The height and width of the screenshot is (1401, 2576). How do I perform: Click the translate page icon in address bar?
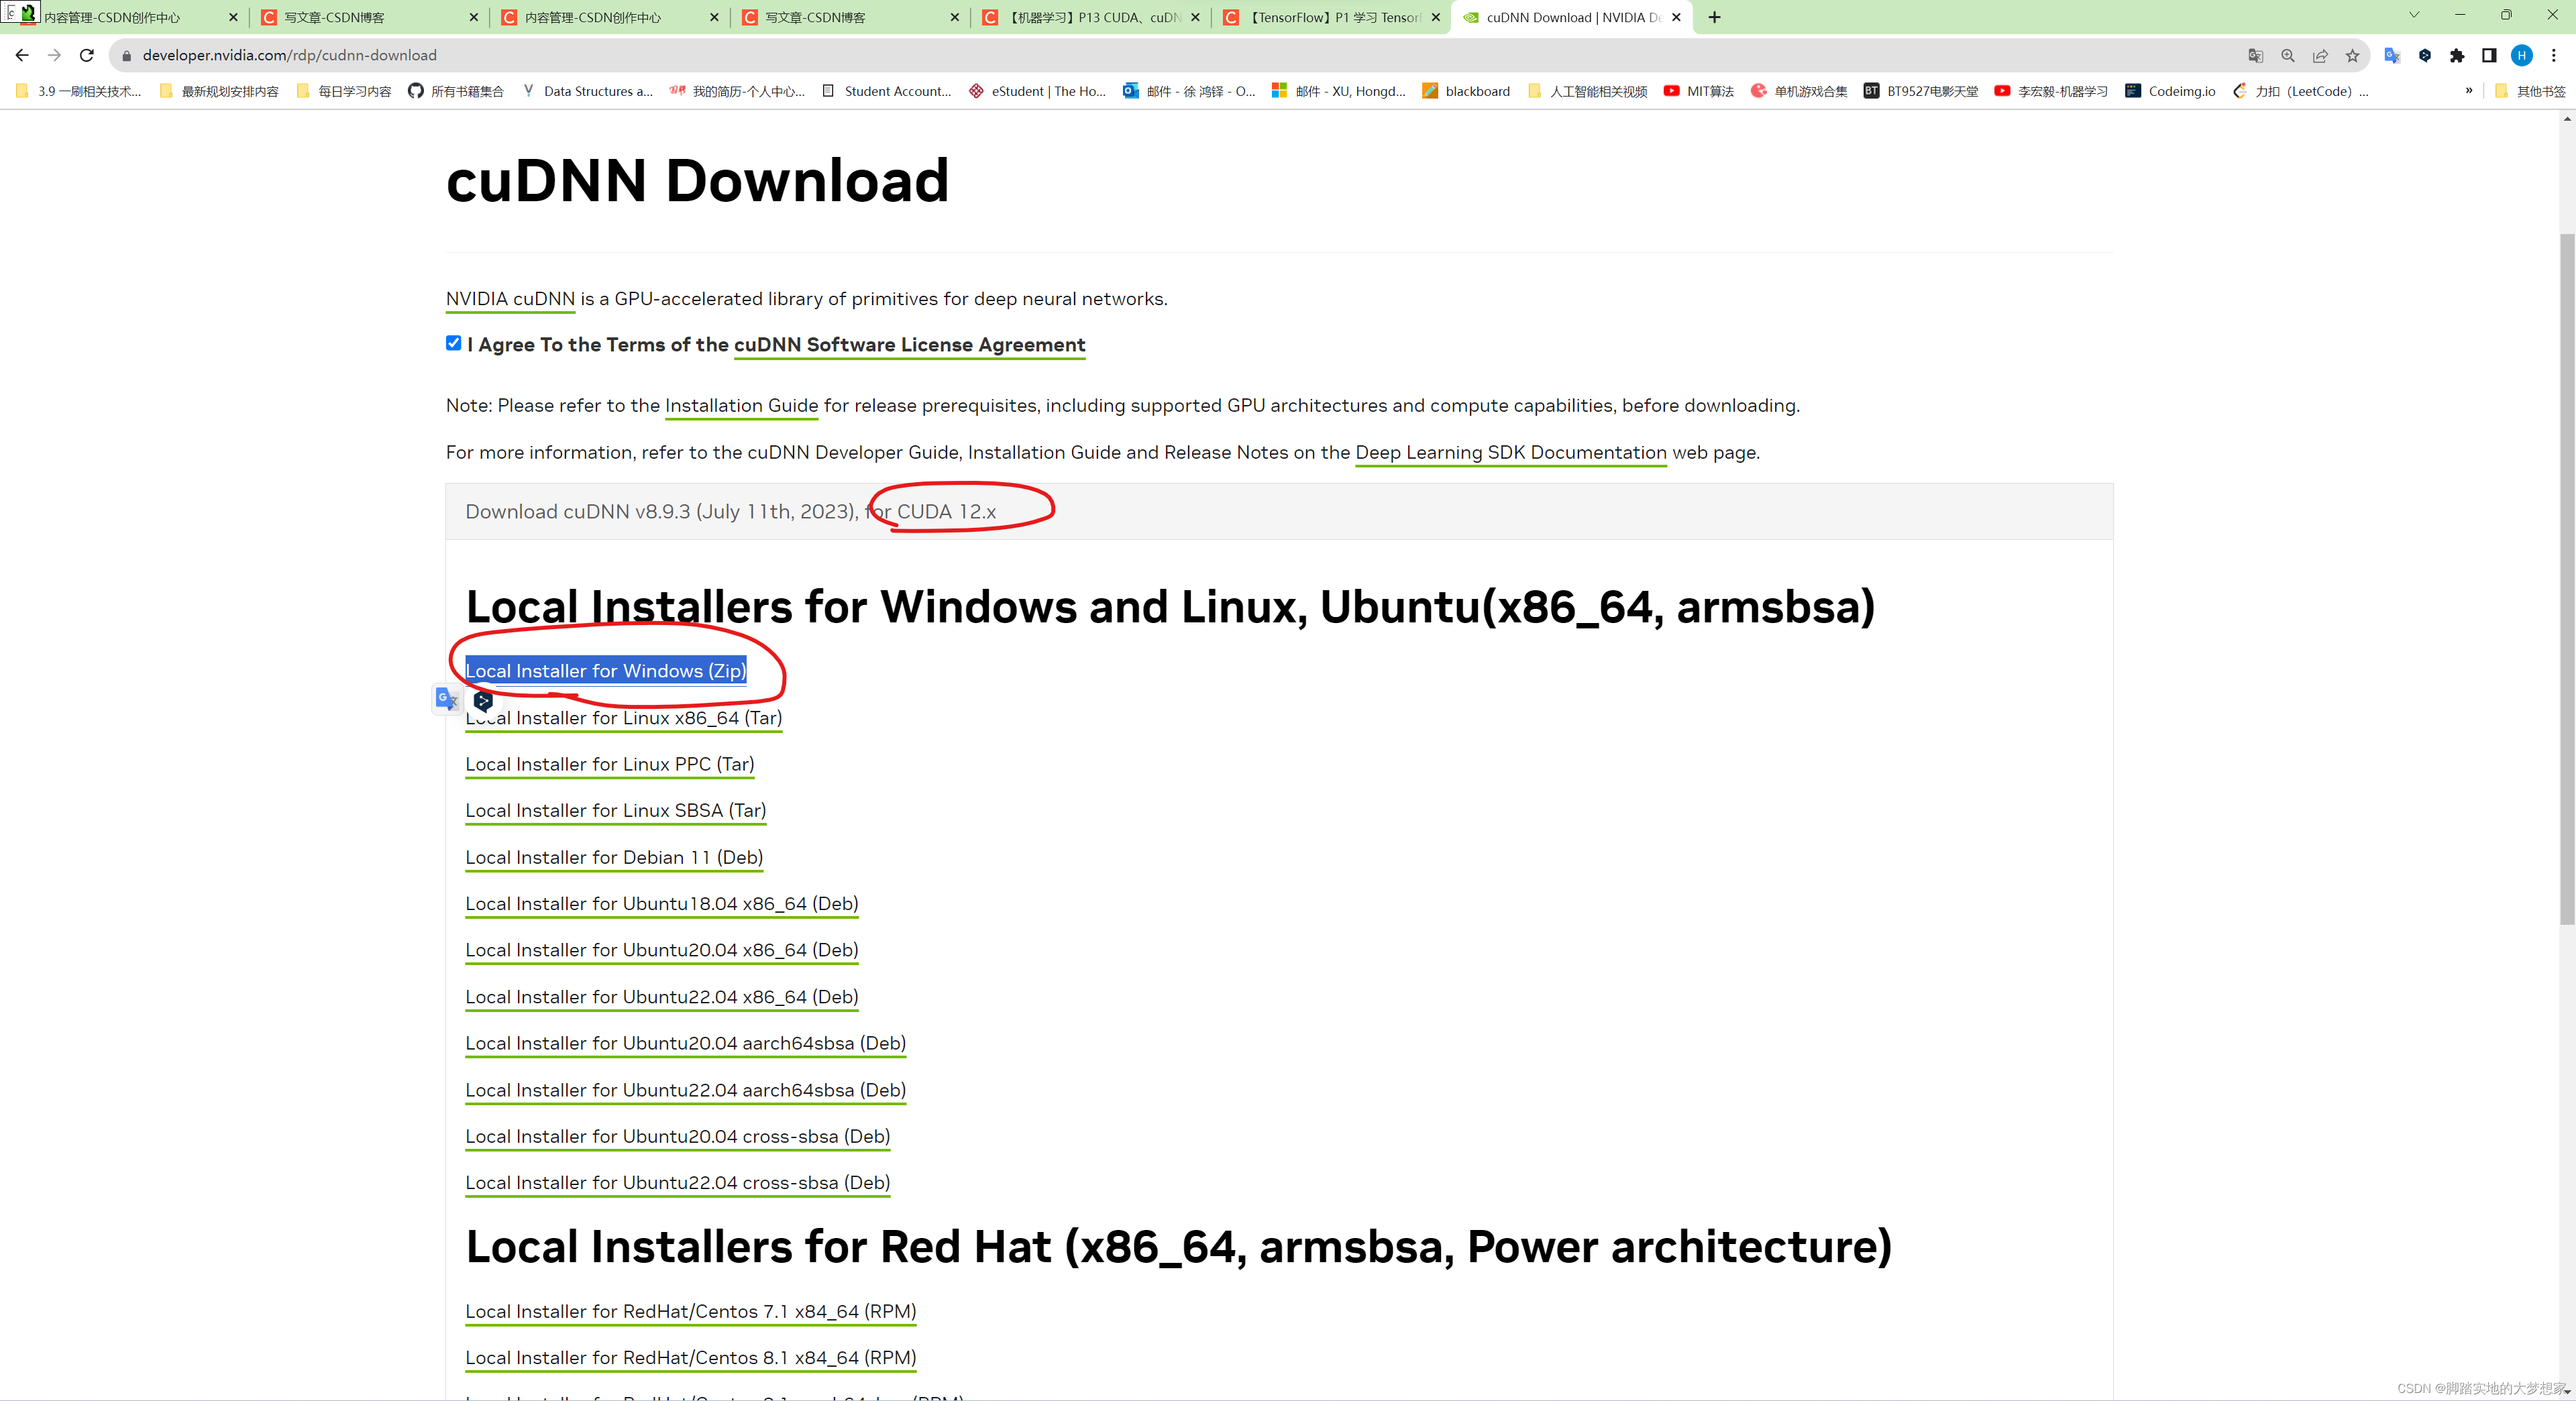tap(2255, 55)
